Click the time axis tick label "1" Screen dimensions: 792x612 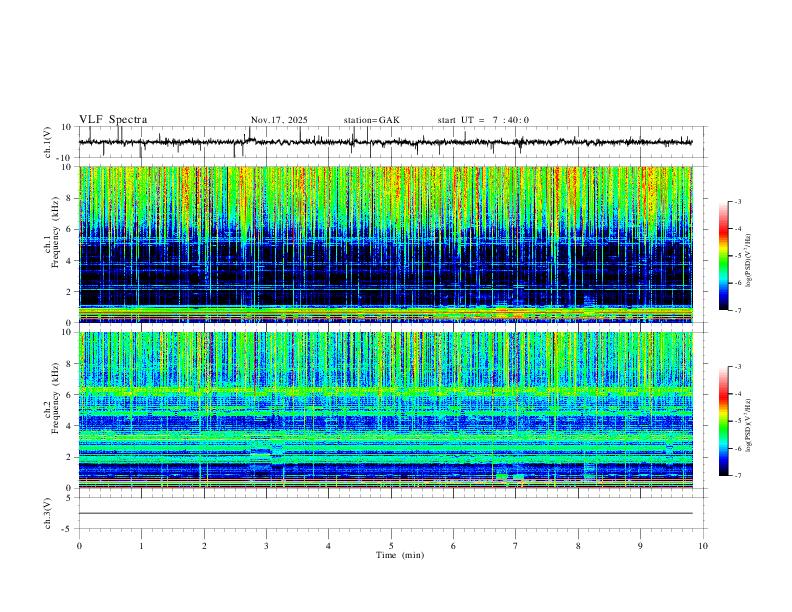point(141,546)
